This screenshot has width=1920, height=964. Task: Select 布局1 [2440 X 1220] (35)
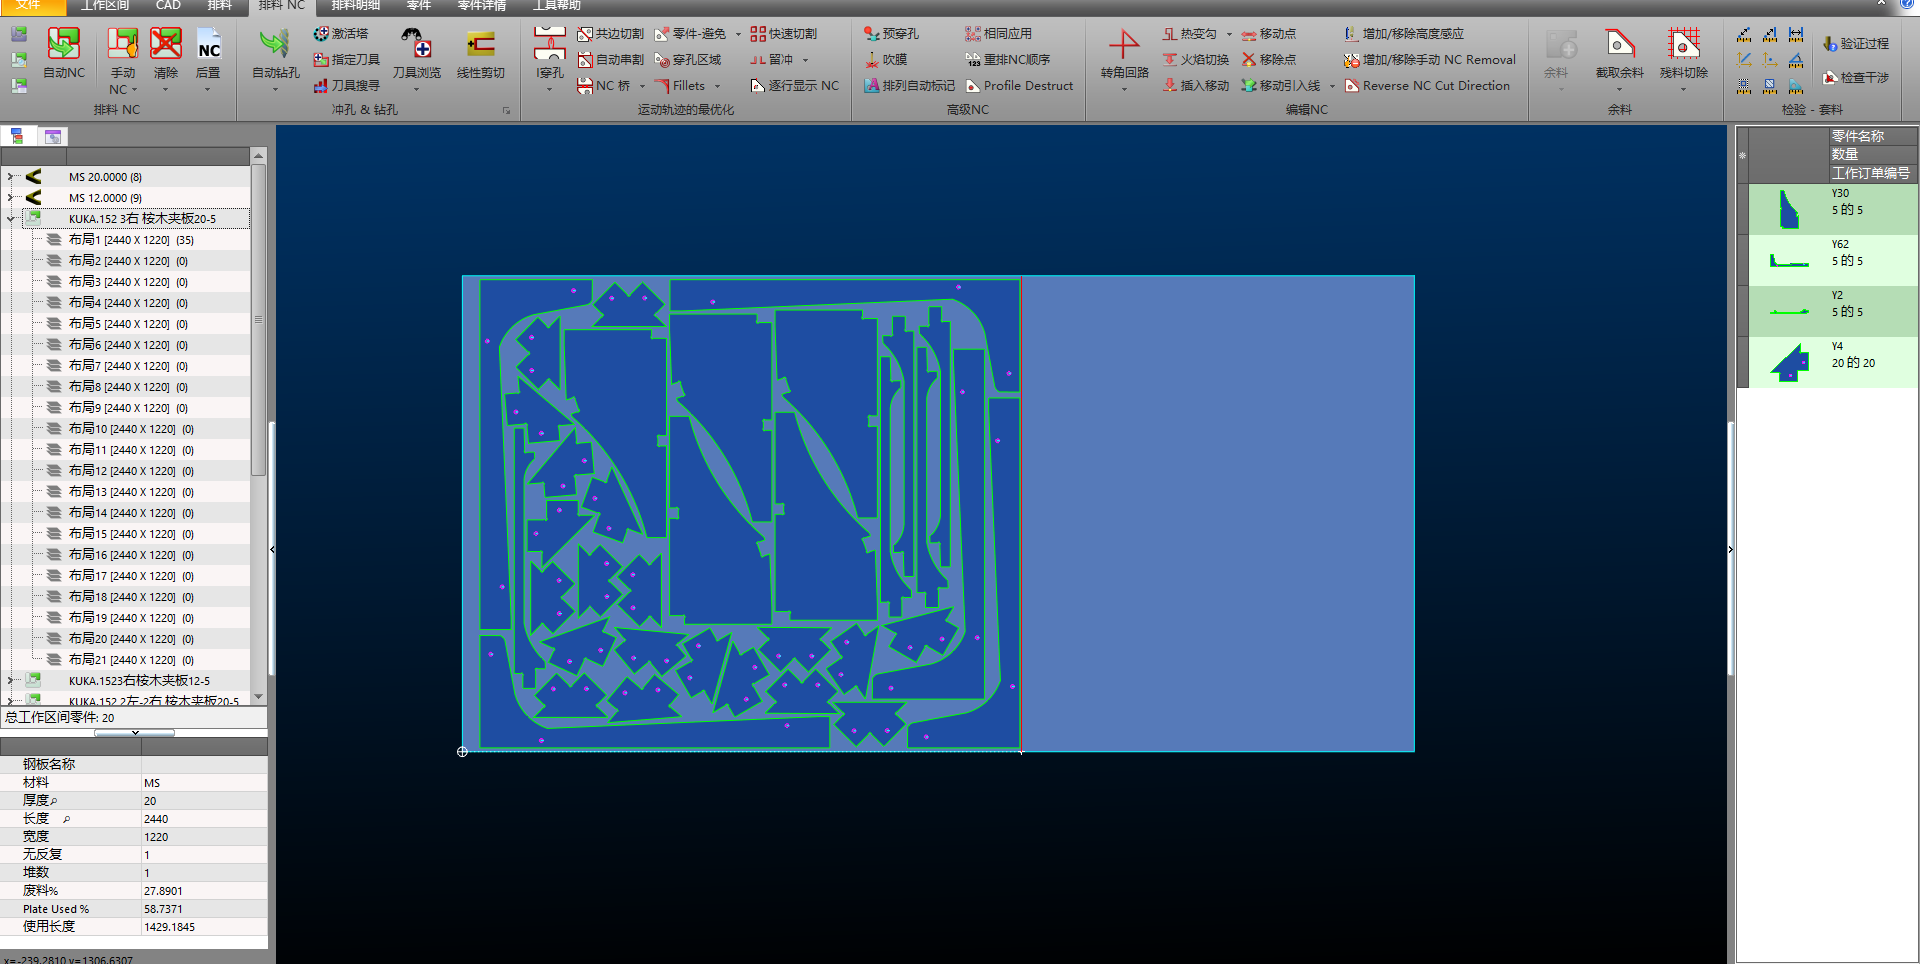click(x=131, y=240)
